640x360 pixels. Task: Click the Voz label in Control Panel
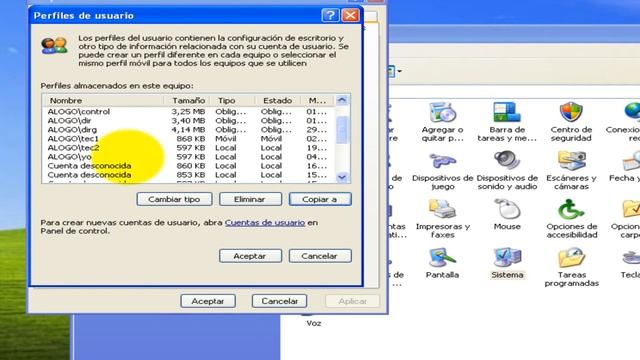(313, 323)
